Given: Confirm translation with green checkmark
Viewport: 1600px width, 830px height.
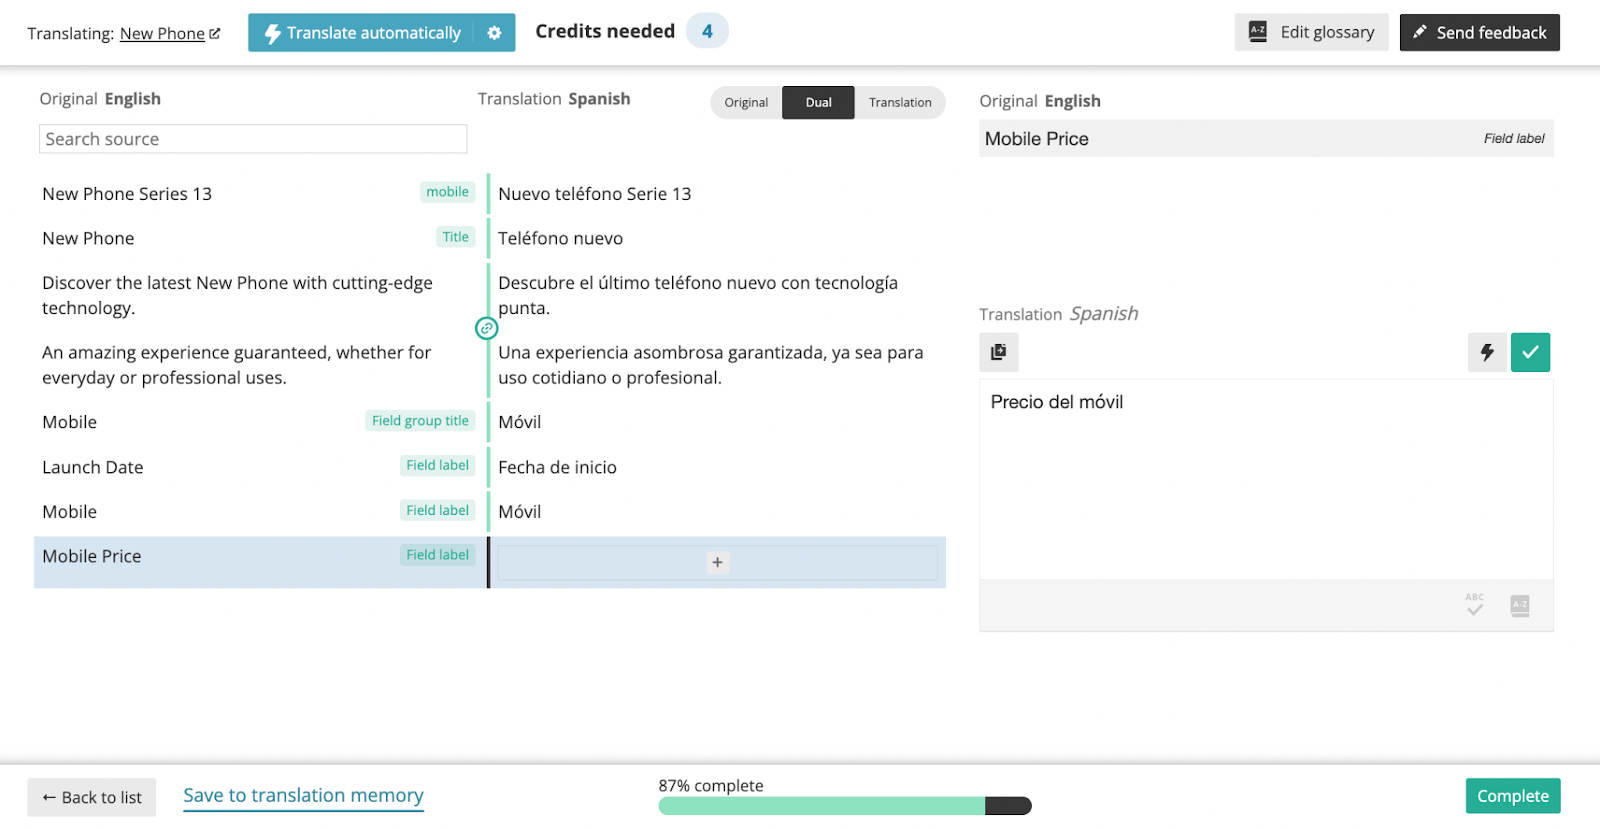Looking at the screenshot, I should [1530, 352].
